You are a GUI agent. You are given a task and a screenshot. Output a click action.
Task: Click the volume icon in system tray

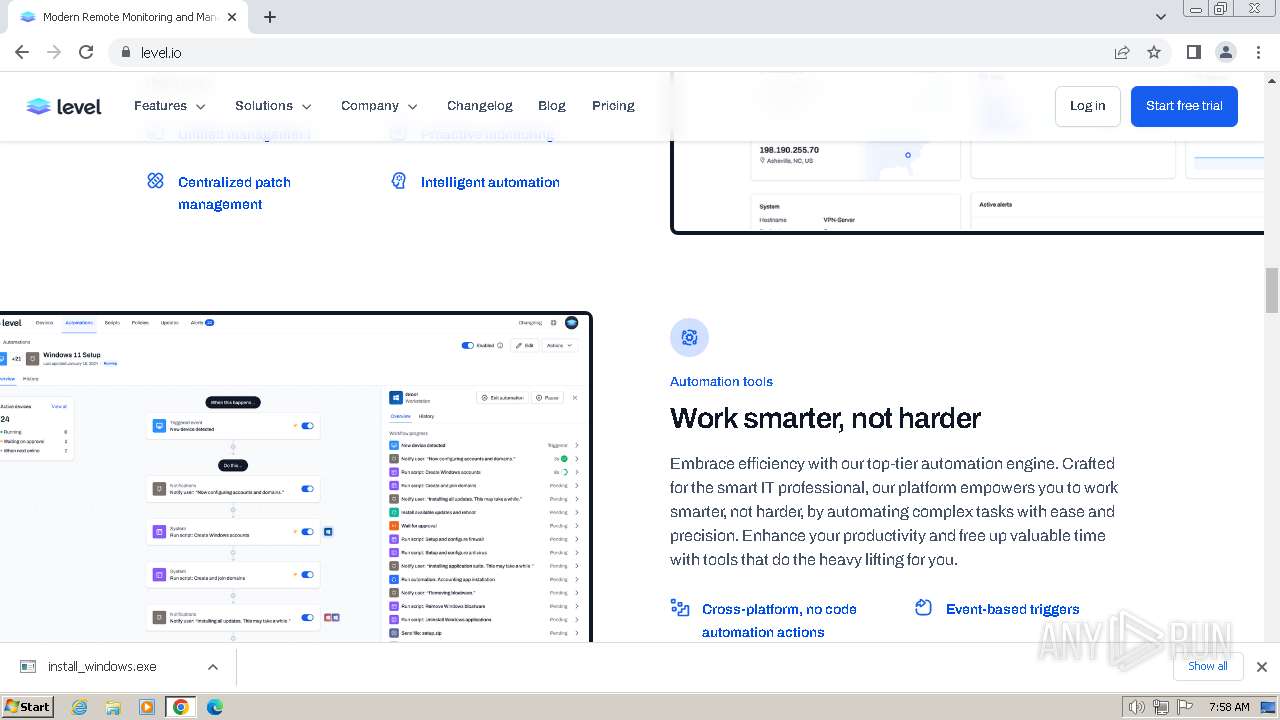[x=1136, y=707]
